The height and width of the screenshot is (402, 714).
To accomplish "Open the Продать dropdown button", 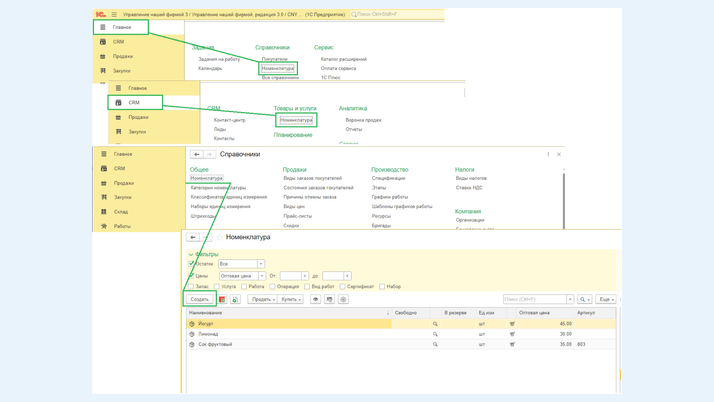I will (x=262, y=299).
